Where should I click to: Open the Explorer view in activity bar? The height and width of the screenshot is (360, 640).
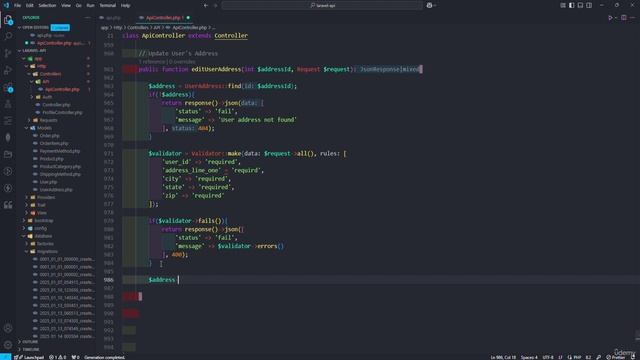(8, 19)
